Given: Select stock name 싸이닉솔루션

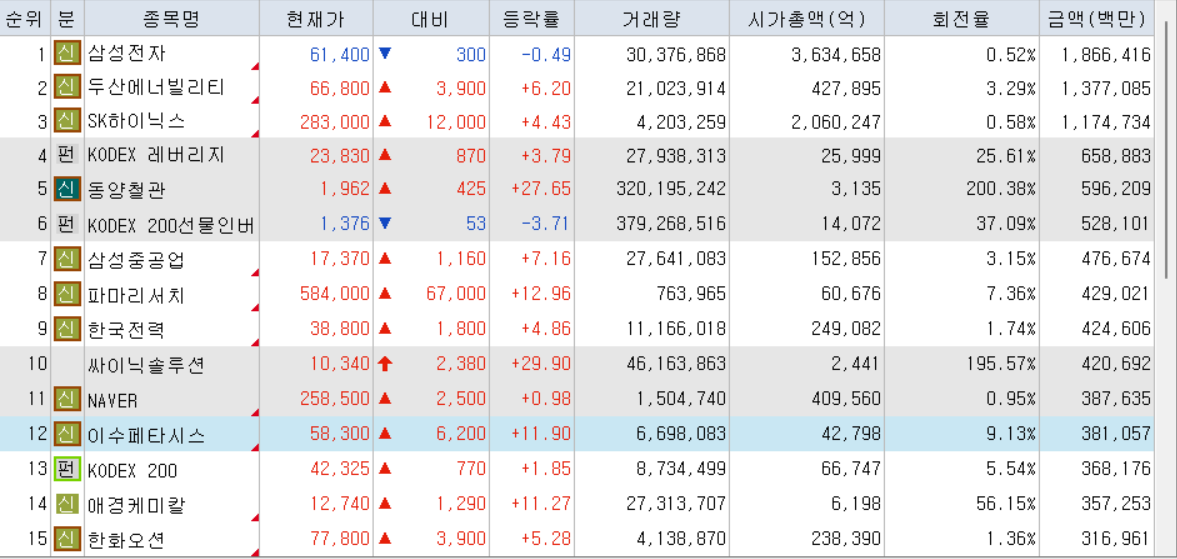Looking at the screenshot, I should tap(146, 365).
